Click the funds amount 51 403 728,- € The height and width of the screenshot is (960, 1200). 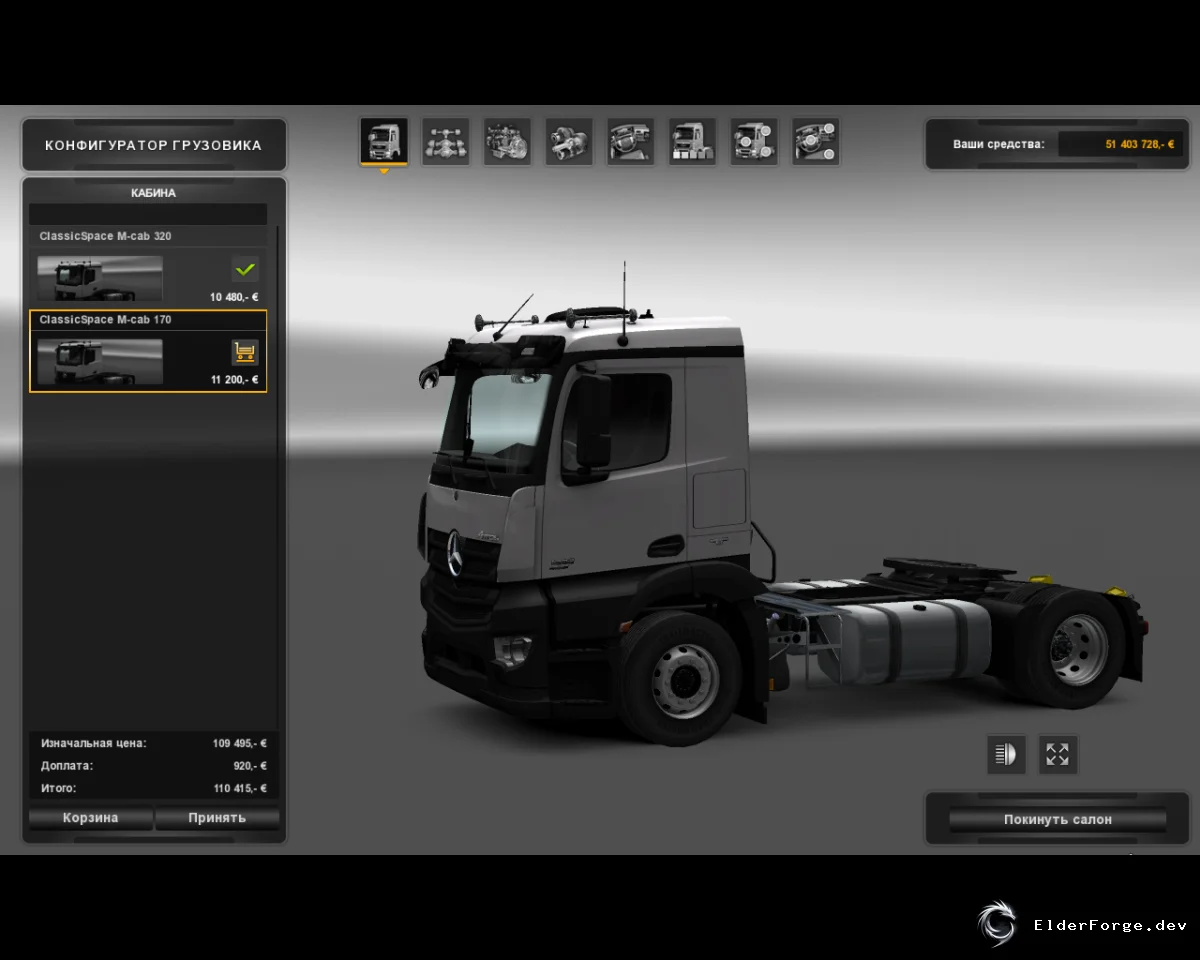coord(1140,144)
